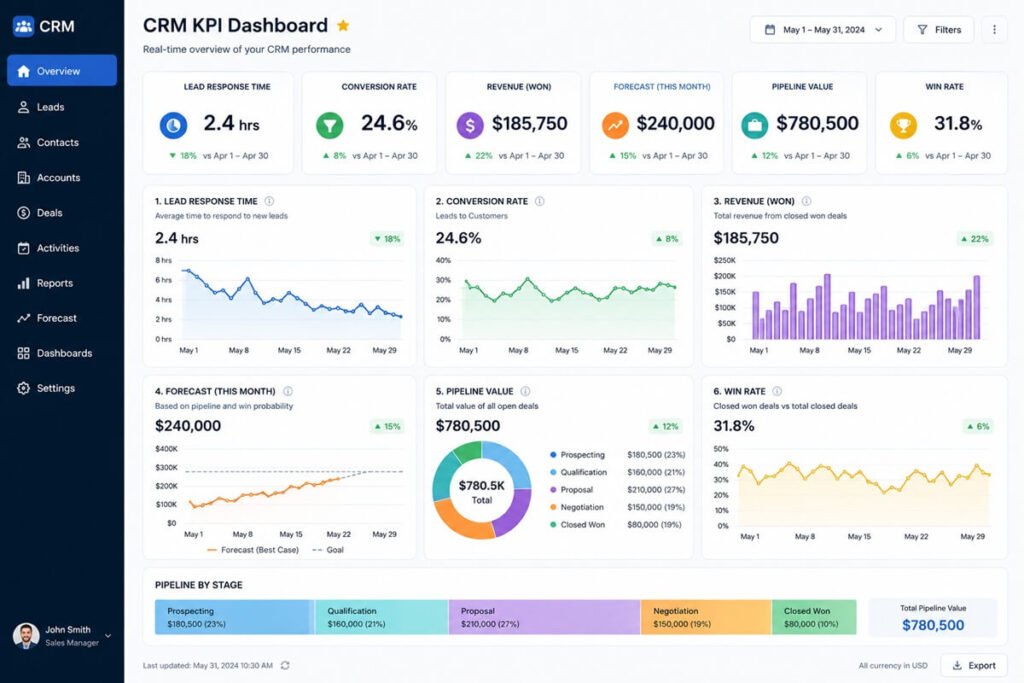1024x683 pixels.
Task: Click the info icon next to 5. Pipeline Value
Action: coord(525,391)
